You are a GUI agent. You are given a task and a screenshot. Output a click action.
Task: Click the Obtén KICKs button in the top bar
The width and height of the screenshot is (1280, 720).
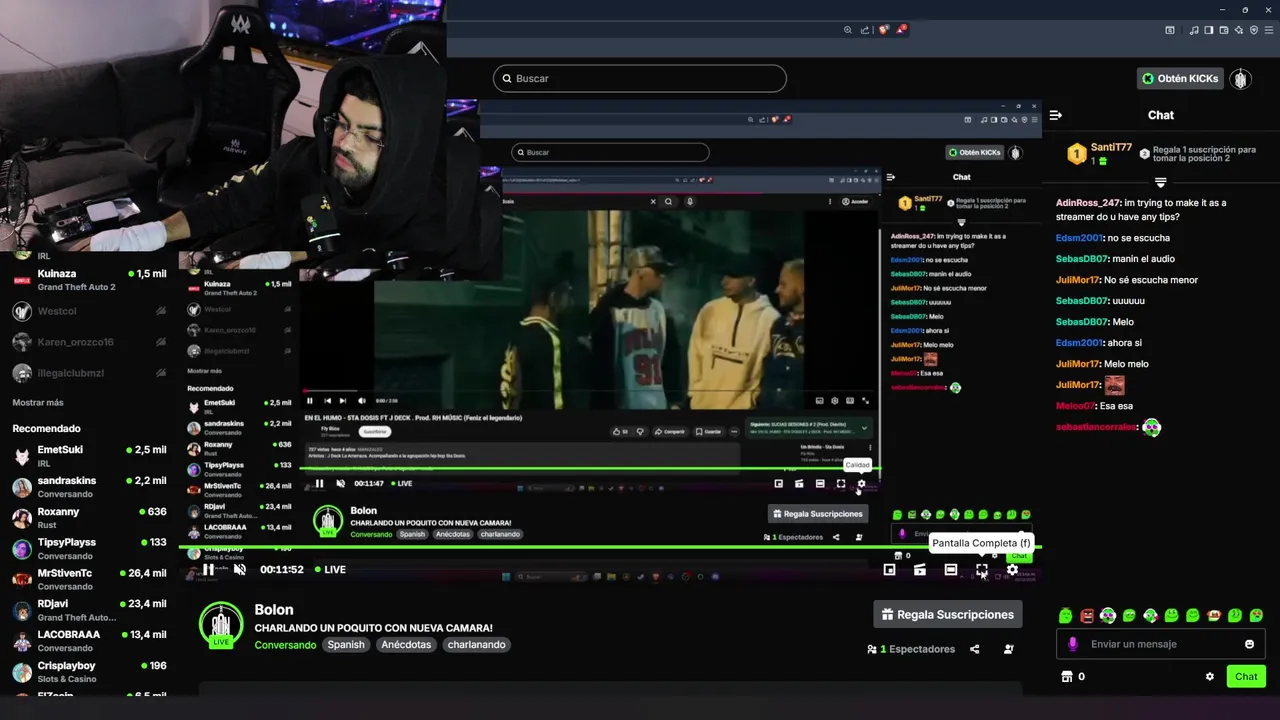pyautogui.click(x=1180, y=78)
